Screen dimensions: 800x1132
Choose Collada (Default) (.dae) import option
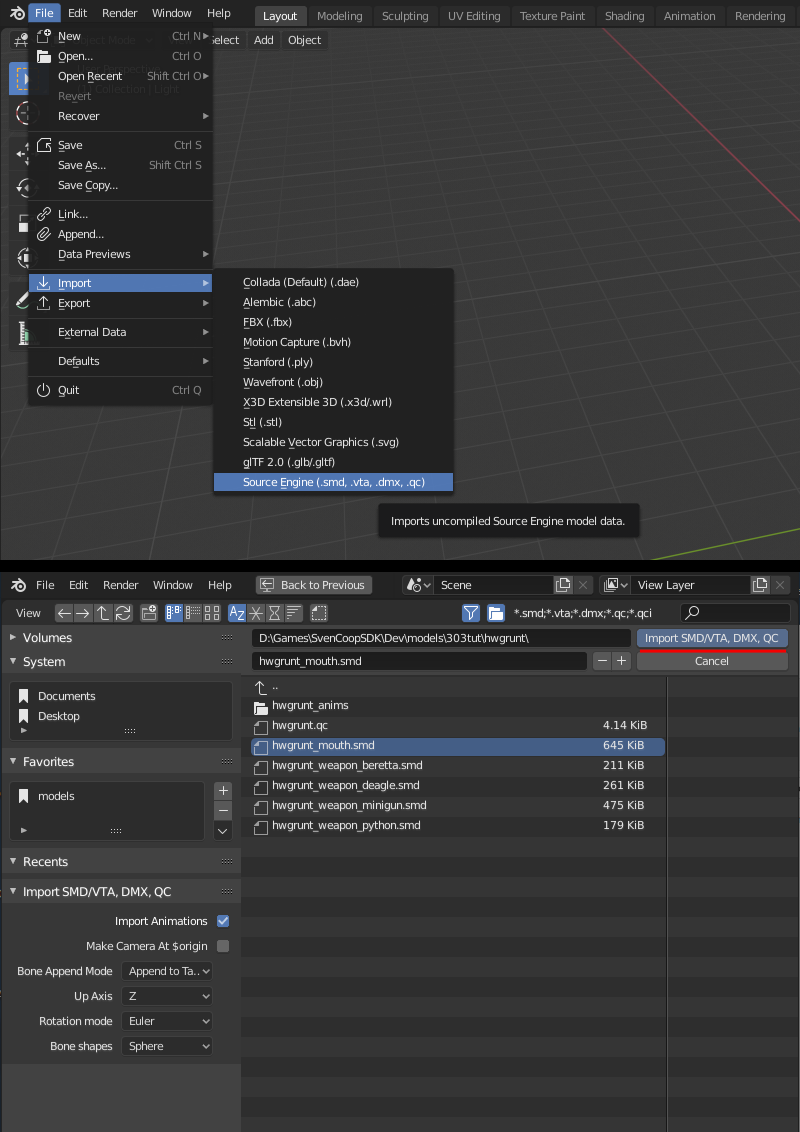(x=334, y=282)
